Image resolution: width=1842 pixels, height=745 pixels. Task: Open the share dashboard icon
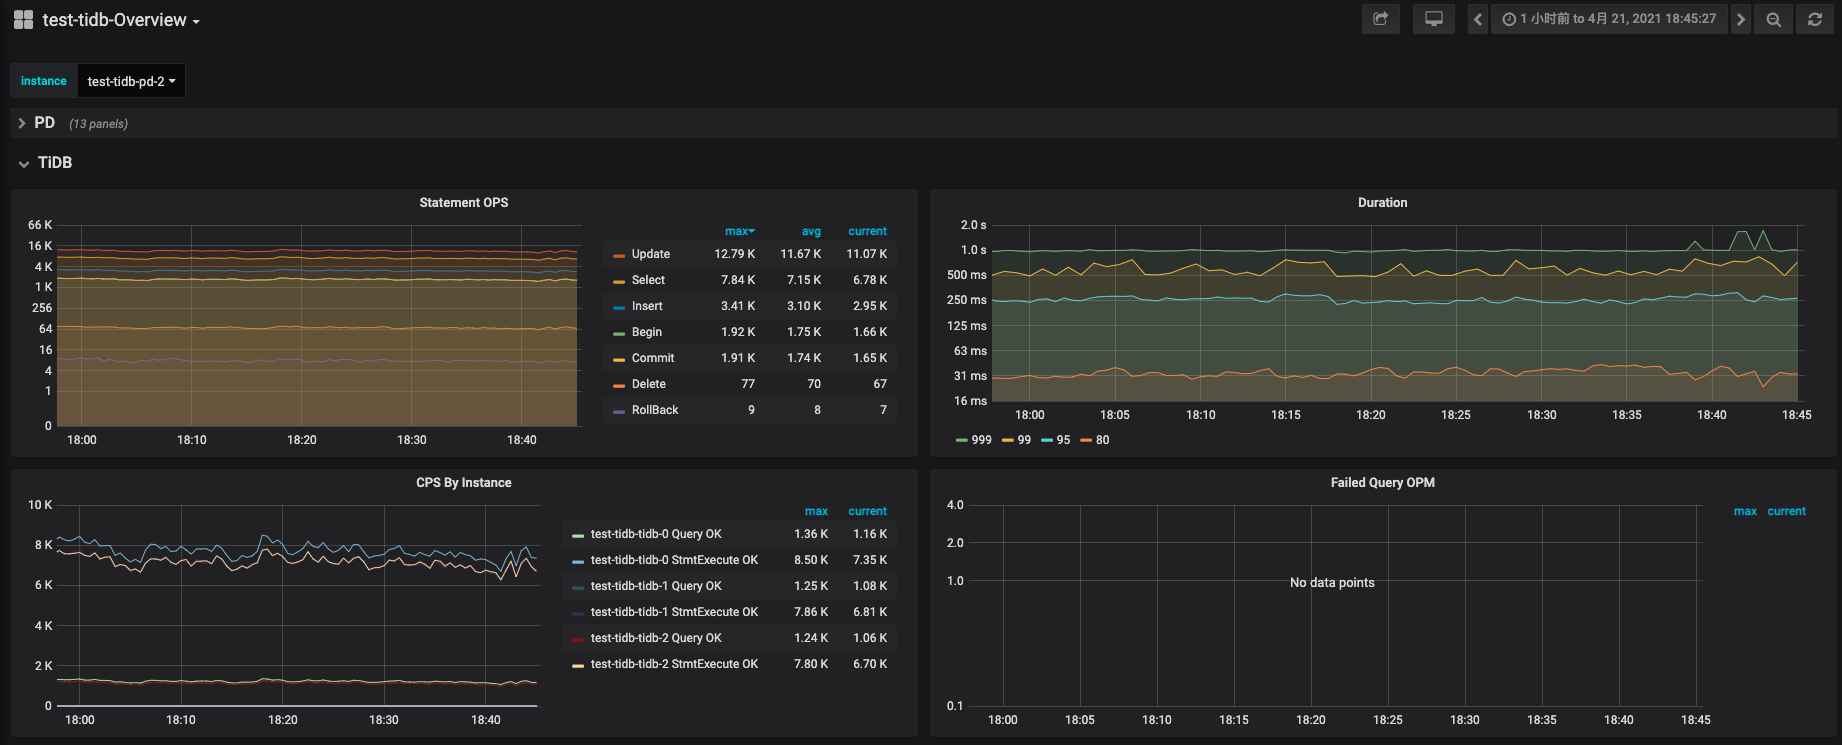coord(1380,19)
